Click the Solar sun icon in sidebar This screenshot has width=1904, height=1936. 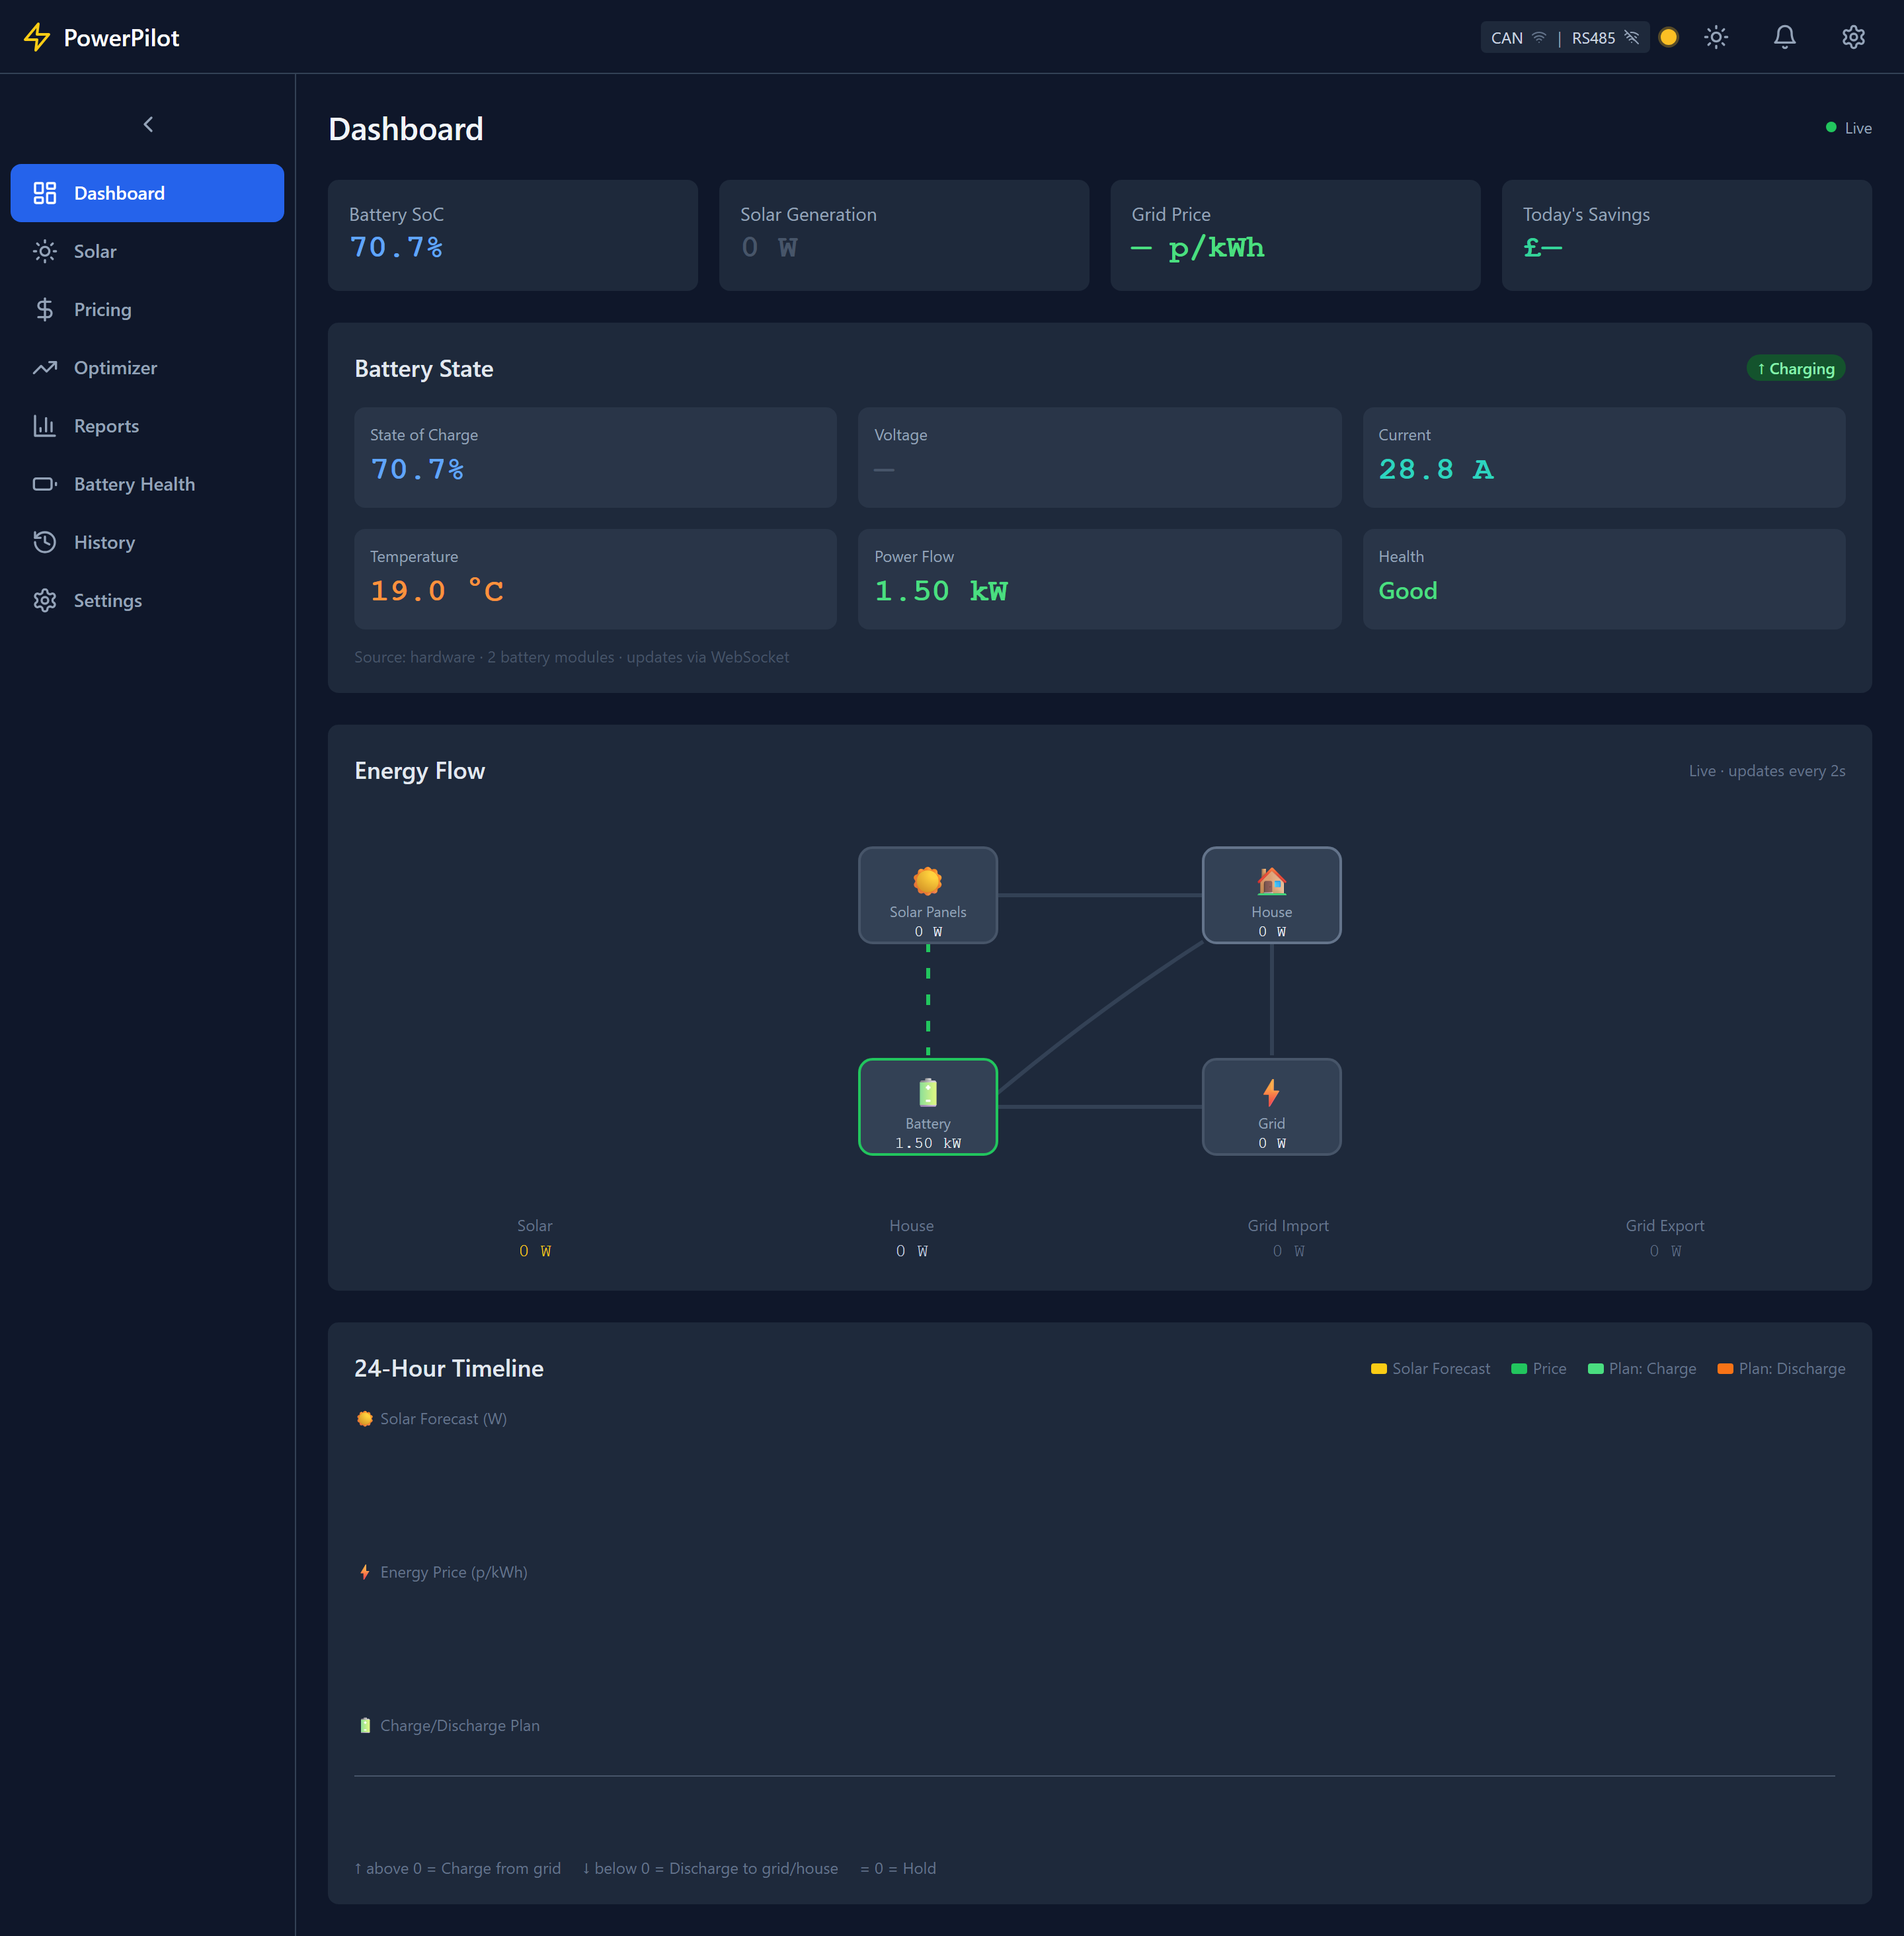tap(45, 251)
